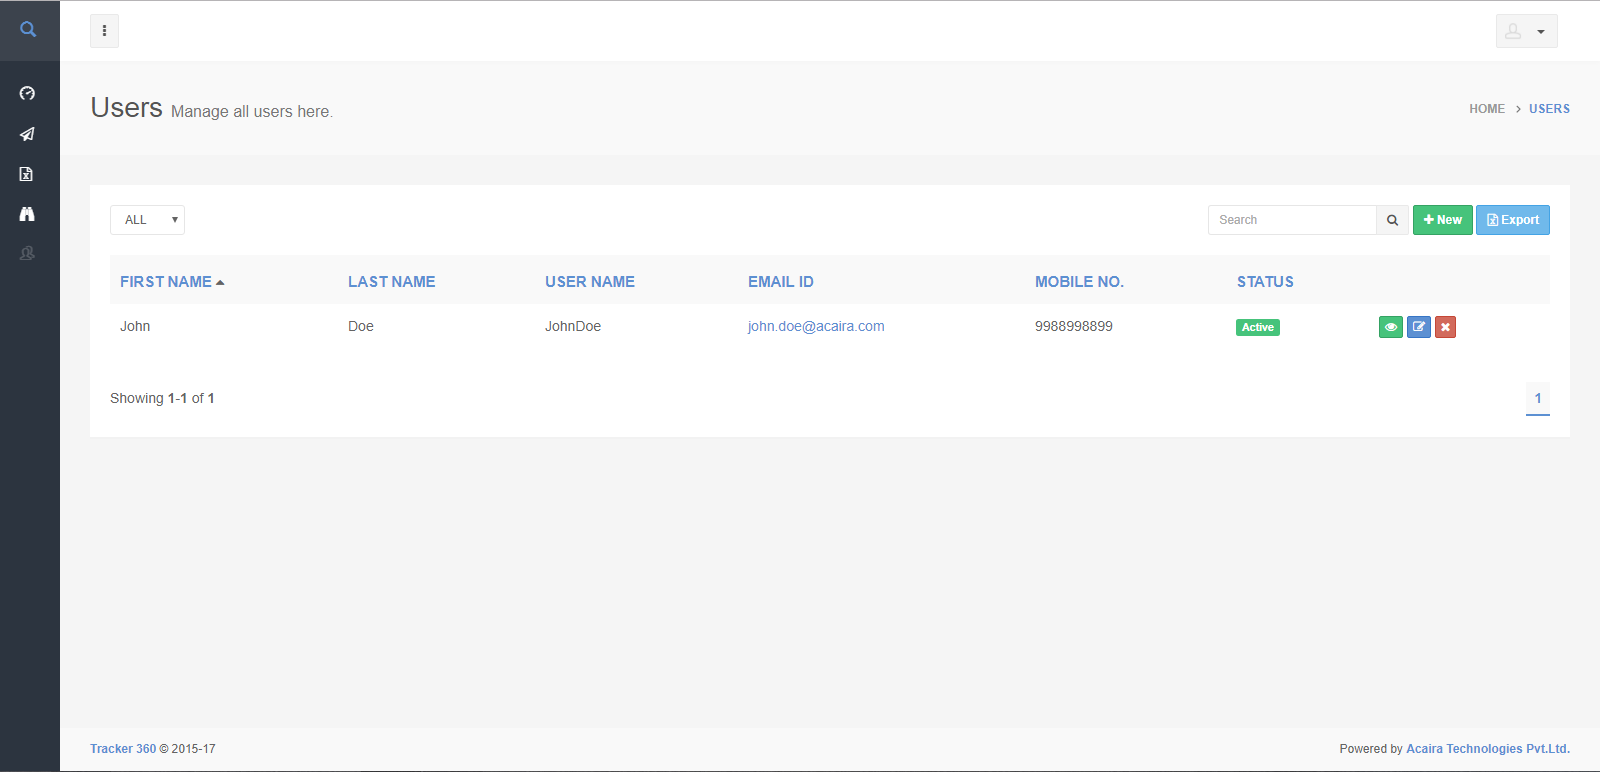This screenshot has width=1600, height=772.
Task: Click the green New button
Action: [x=1442, y=220]
